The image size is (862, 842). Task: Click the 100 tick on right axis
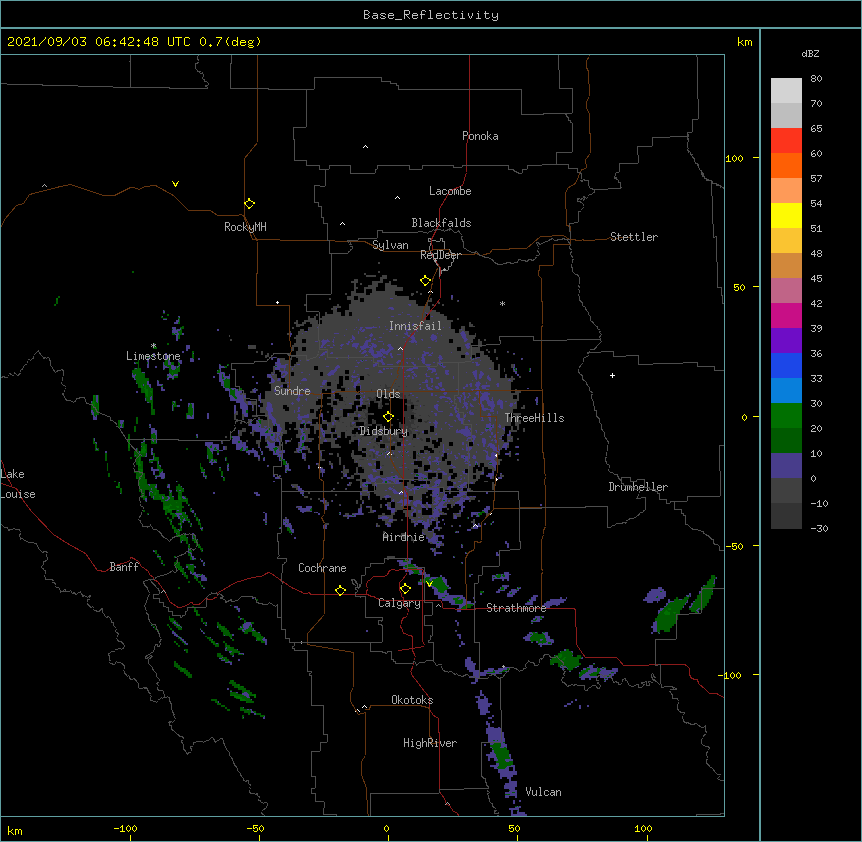click(x=734, y=158)
